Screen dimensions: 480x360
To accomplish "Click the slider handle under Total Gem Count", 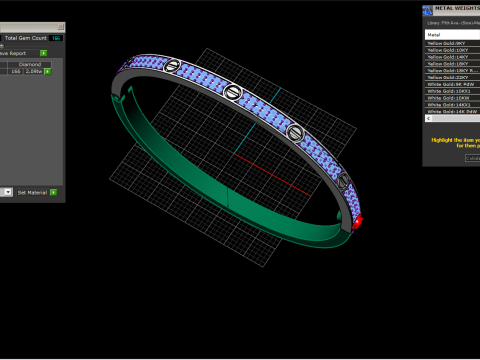I will (2, 46).
